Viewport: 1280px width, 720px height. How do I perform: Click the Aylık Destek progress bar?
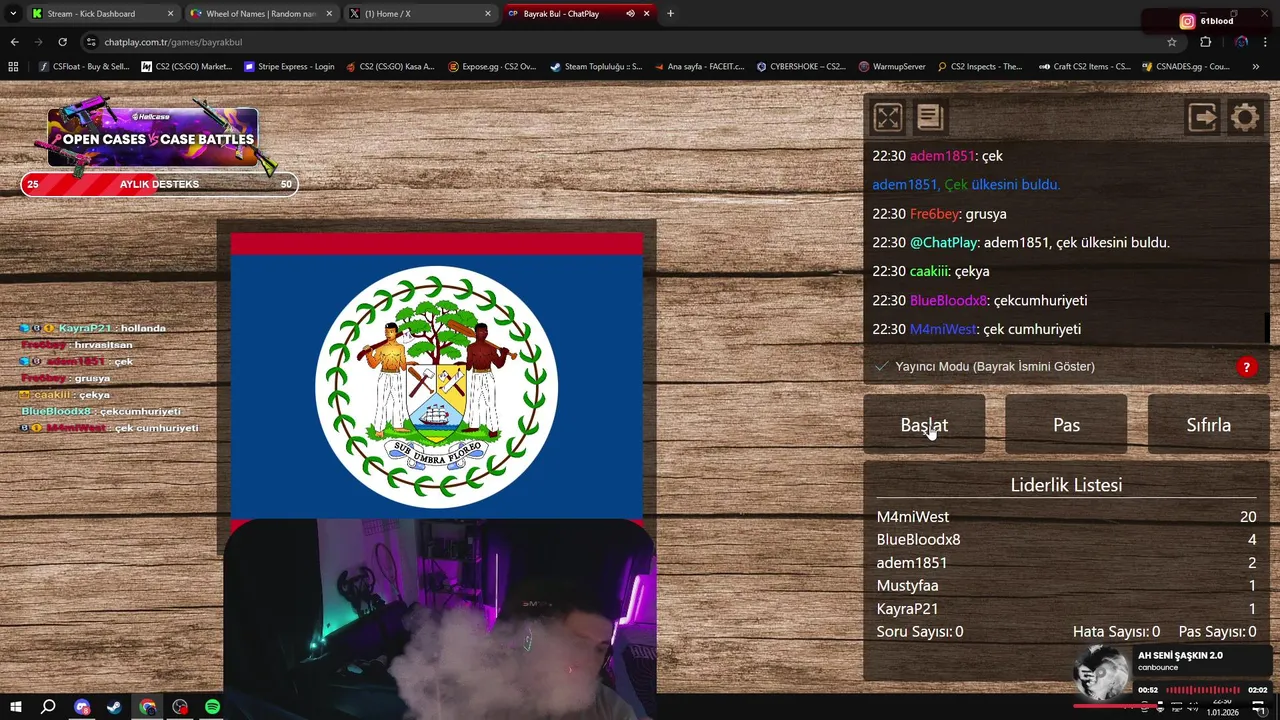pos(159,185)
